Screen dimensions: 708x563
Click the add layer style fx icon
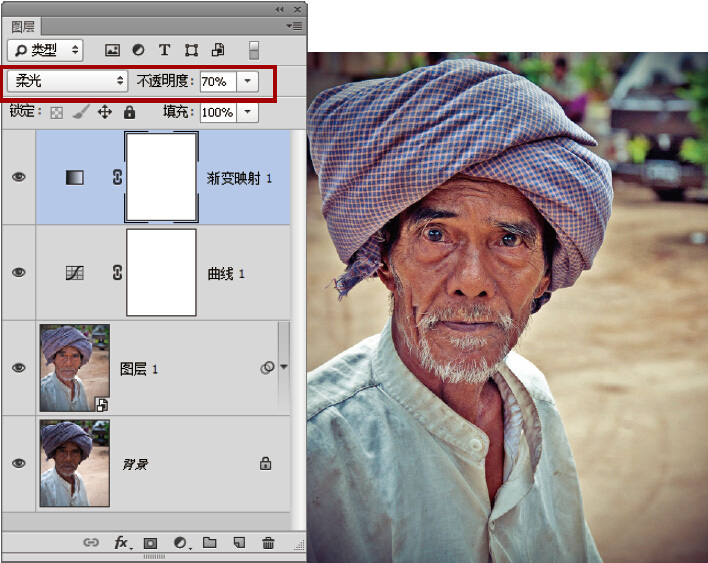pos(123,543)
